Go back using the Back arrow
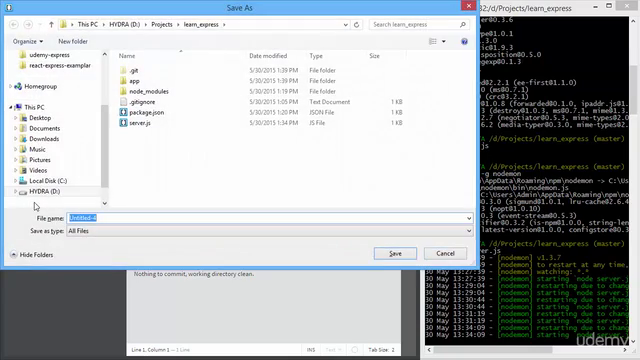This screenshot has height=360, width=640. pyautogui.click(x=13, y=24)
